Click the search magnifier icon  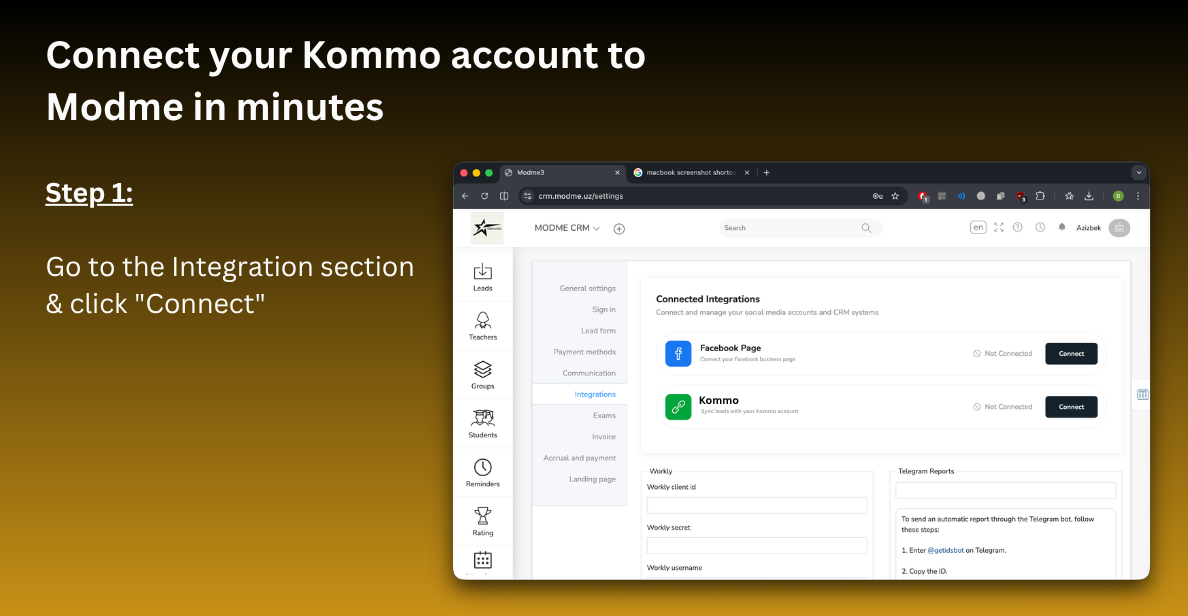click(866, 228)
